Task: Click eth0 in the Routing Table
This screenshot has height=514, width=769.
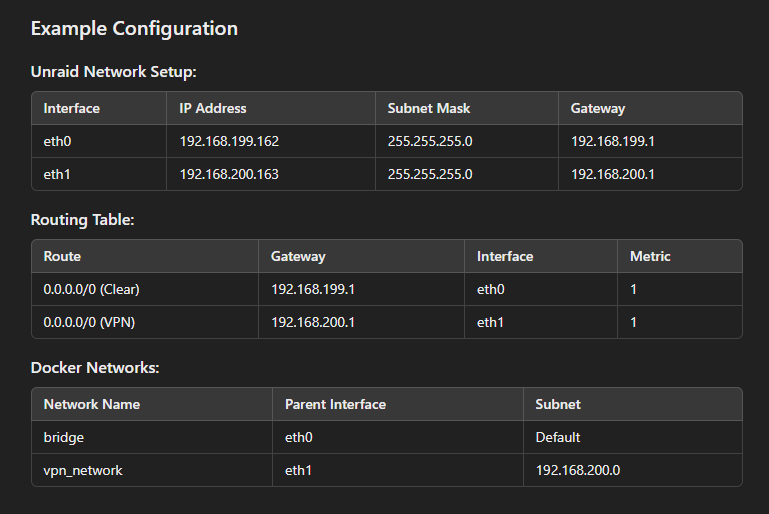Action: point(491,289)
